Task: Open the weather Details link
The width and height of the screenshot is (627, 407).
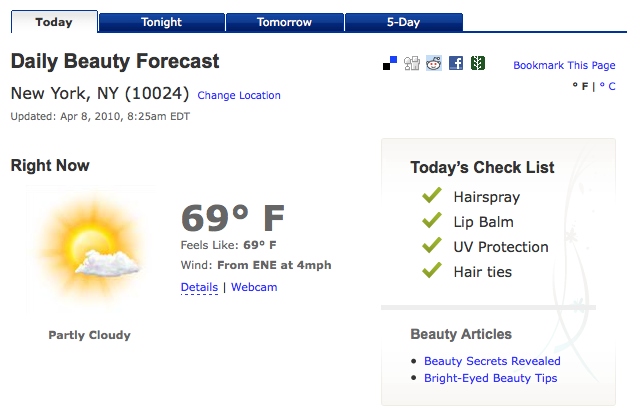Action: tap(199, 287)
